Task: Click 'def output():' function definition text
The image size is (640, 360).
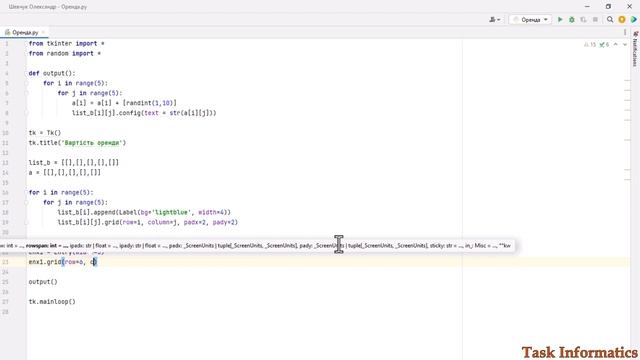Action: [52, 73]
